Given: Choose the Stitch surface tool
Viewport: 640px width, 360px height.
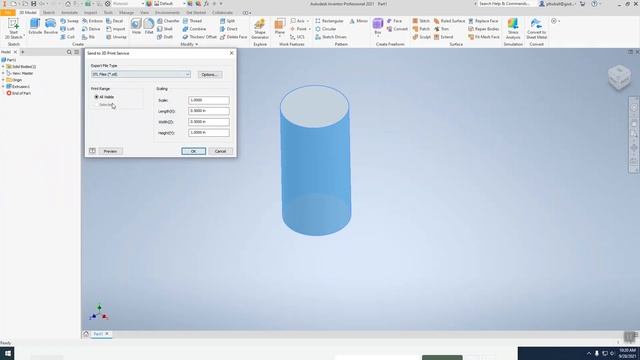Looking at the screenshot, I should coord(421,21).
